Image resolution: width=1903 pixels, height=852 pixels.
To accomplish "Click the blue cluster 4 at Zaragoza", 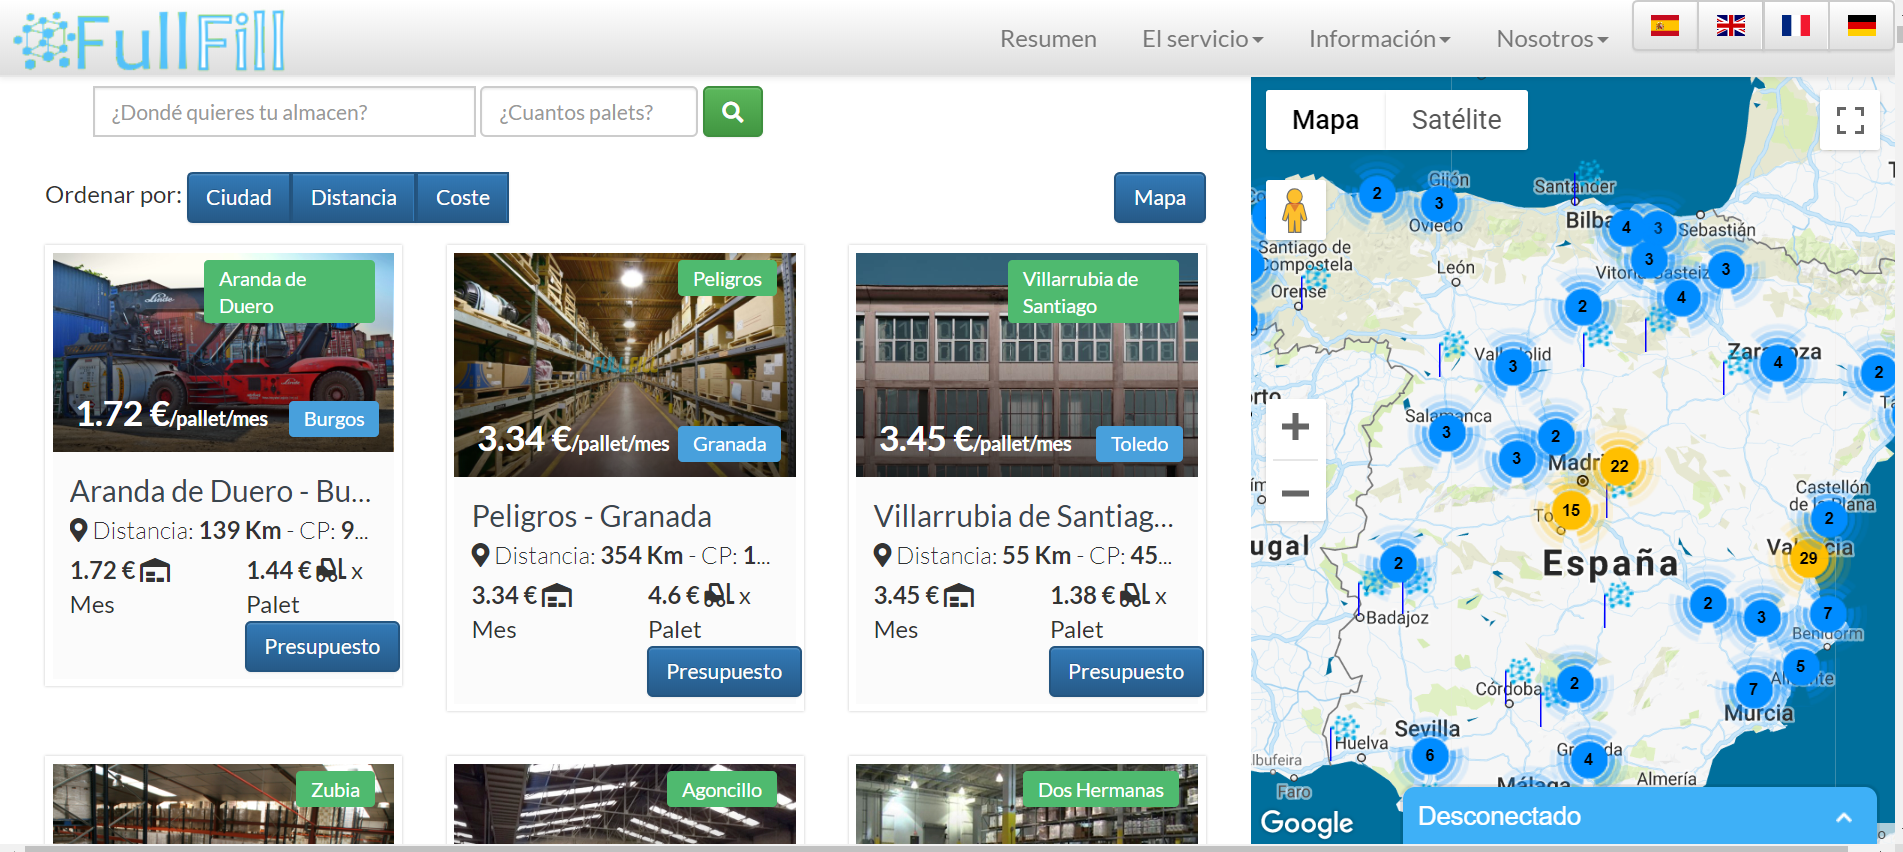I will [1777, 362].
